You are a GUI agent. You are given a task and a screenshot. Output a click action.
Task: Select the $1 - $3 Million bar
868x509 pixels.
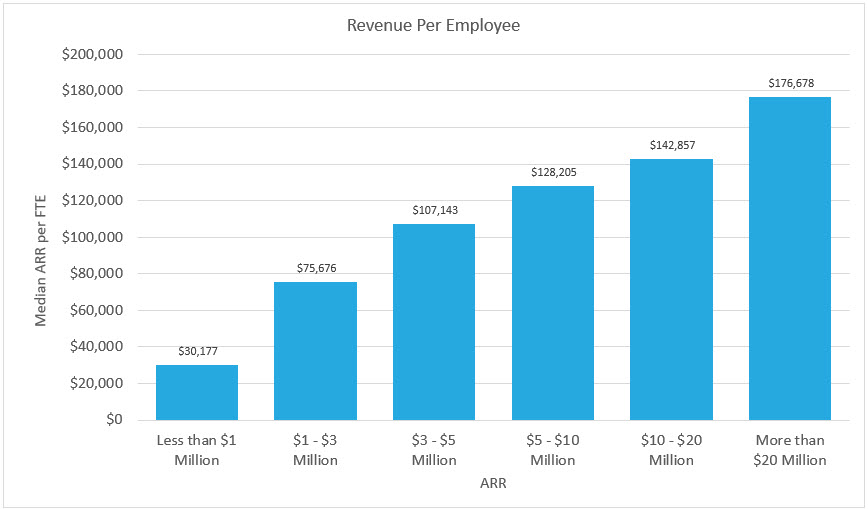point(316,351)
